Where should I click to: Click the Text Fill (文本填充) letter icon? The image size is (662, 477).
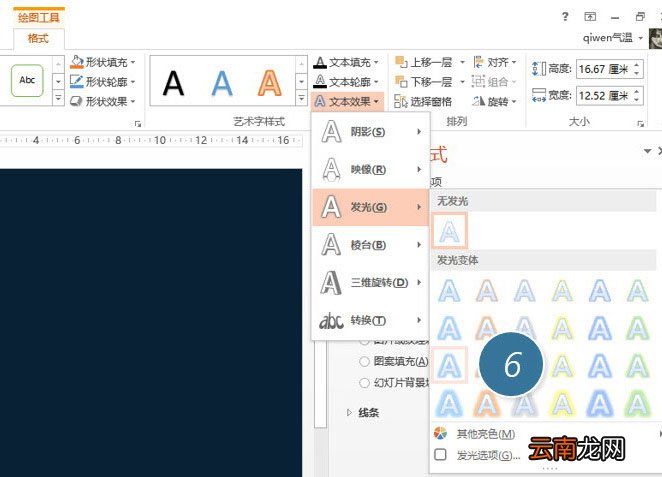(320, 62)
